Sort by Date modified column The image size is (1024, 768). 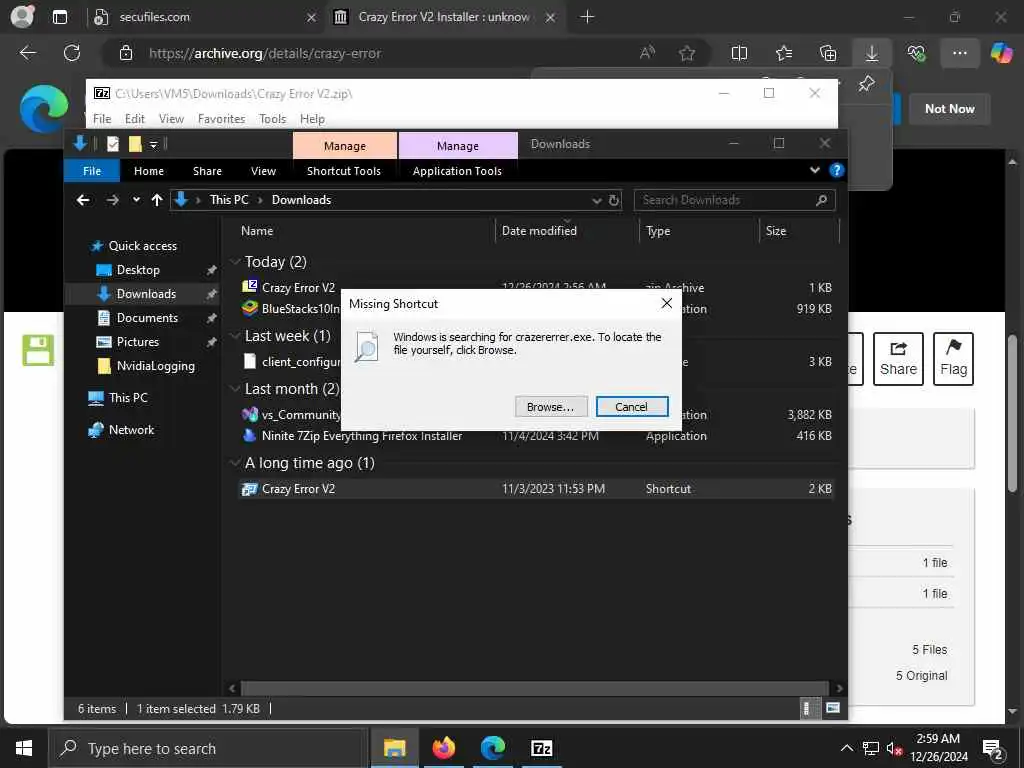(539, 231)
